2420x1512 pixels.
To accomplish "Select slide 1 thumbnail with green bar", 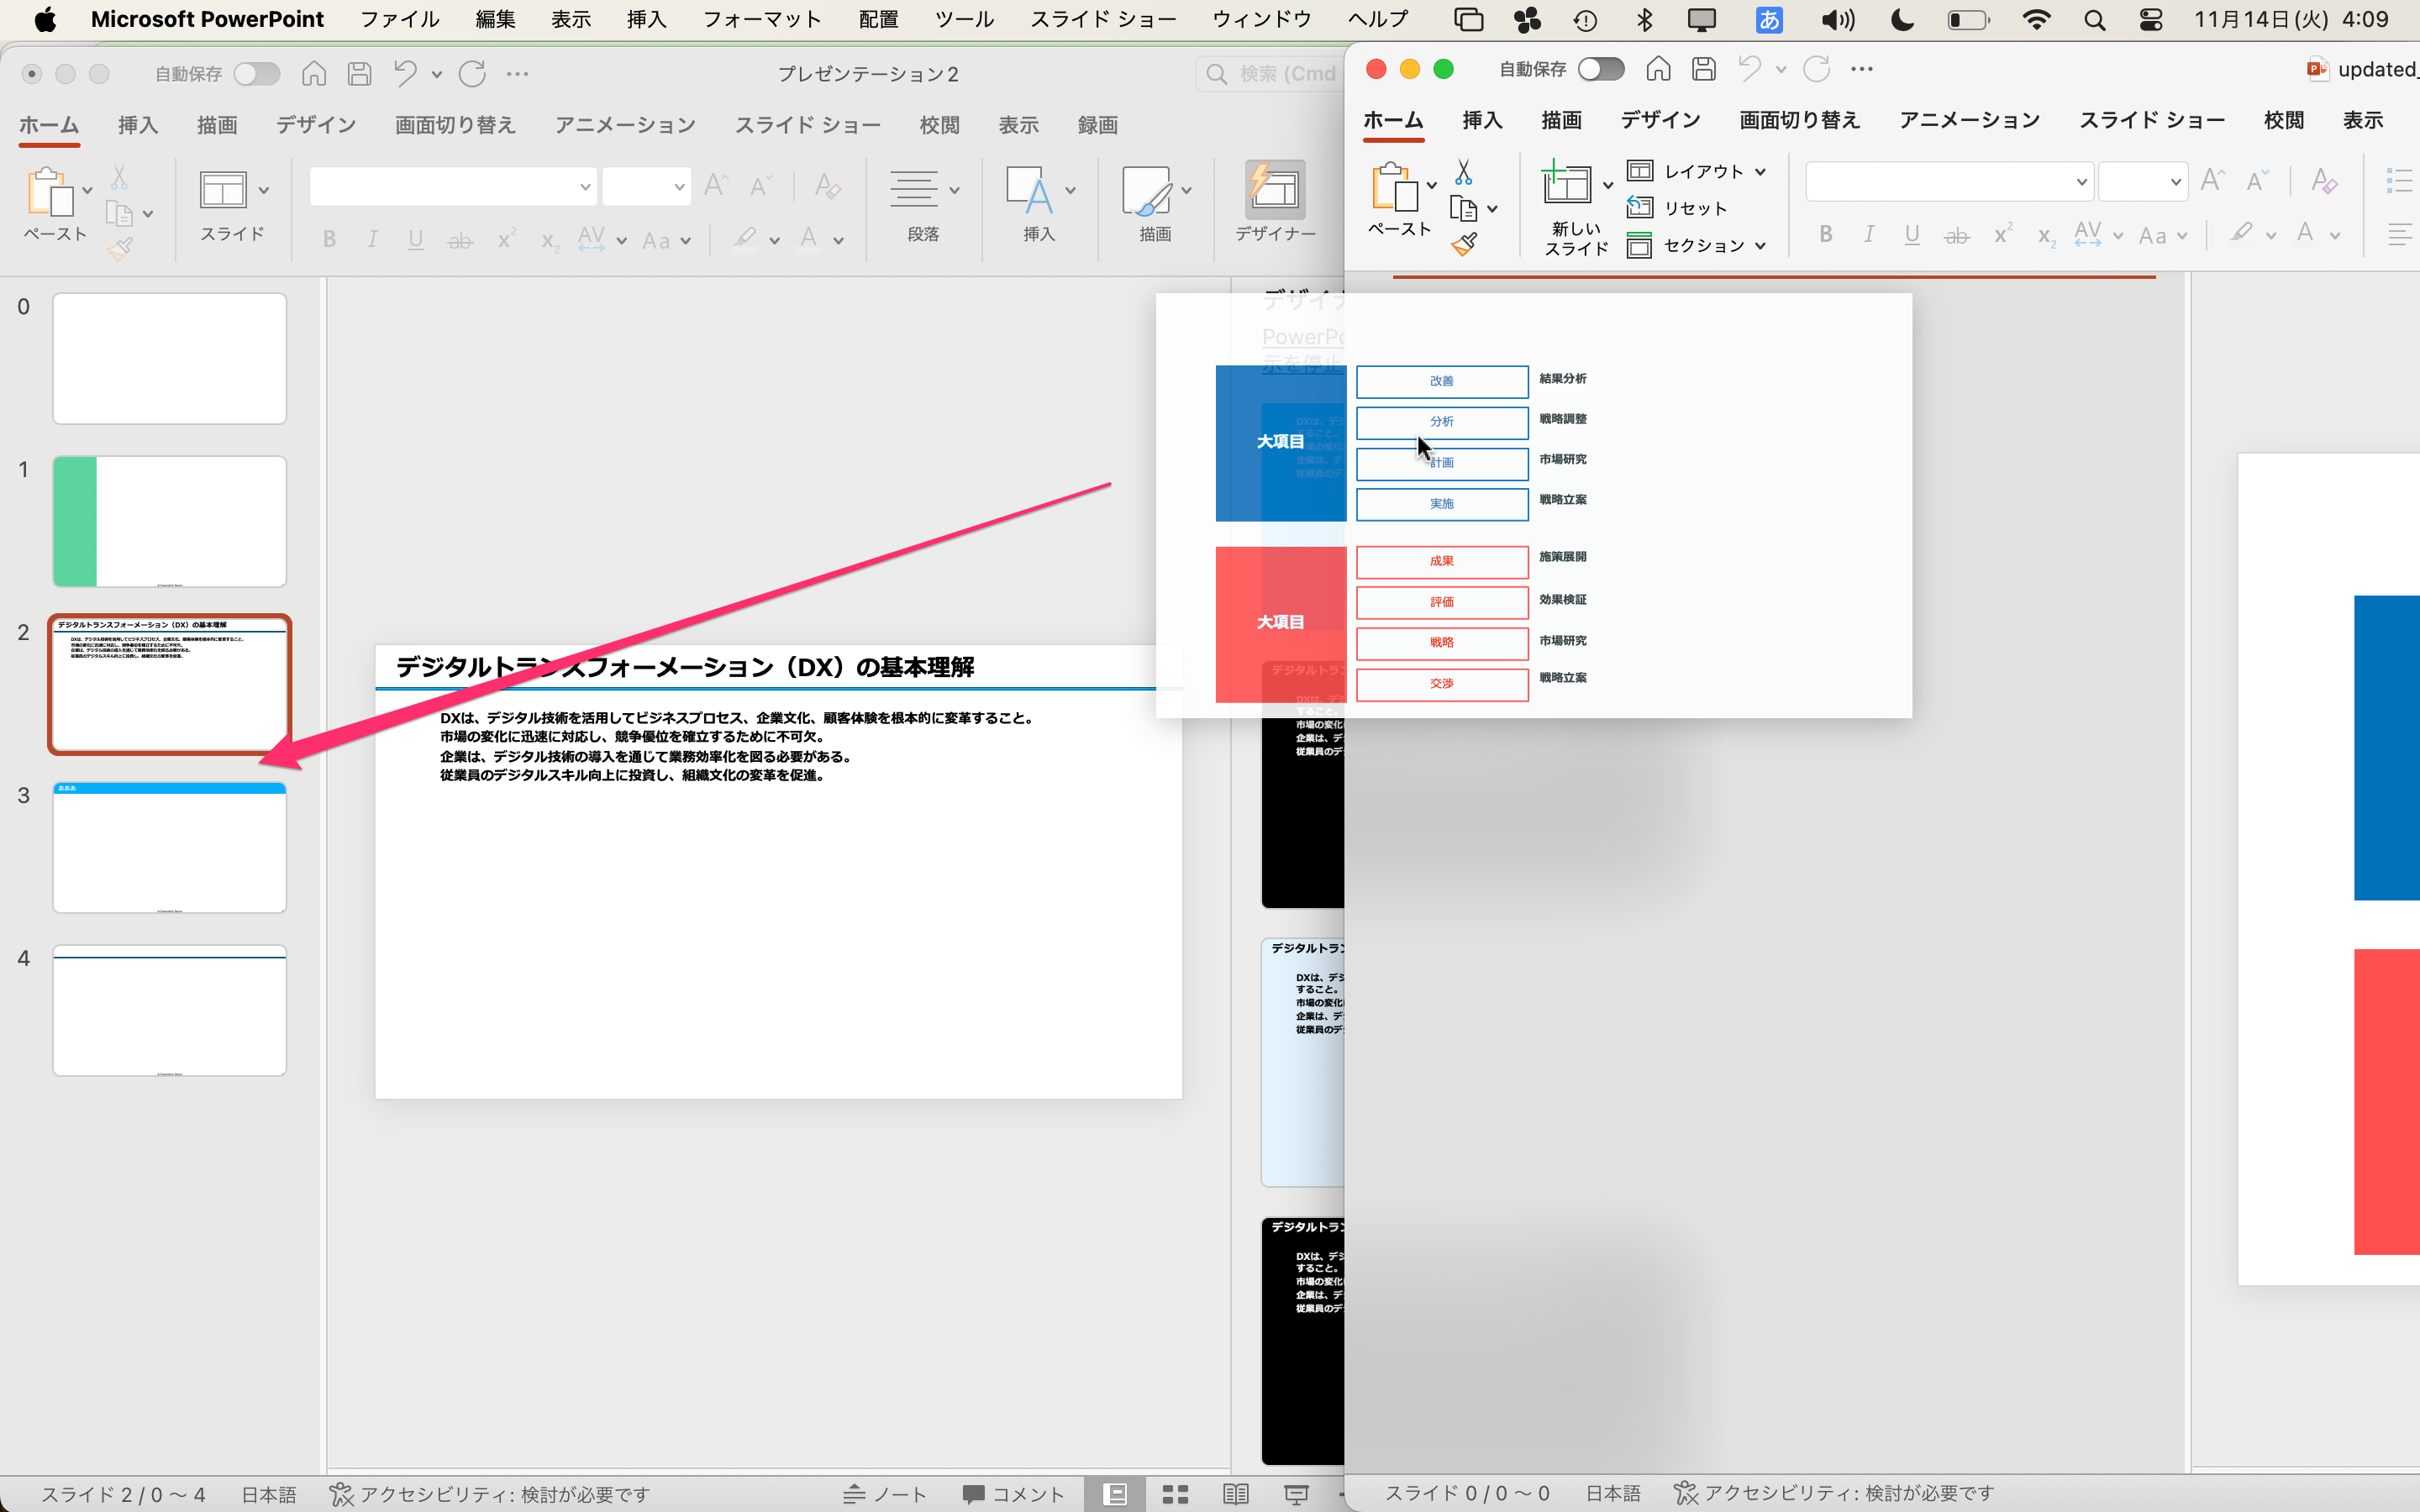I will tap(169, 521).
